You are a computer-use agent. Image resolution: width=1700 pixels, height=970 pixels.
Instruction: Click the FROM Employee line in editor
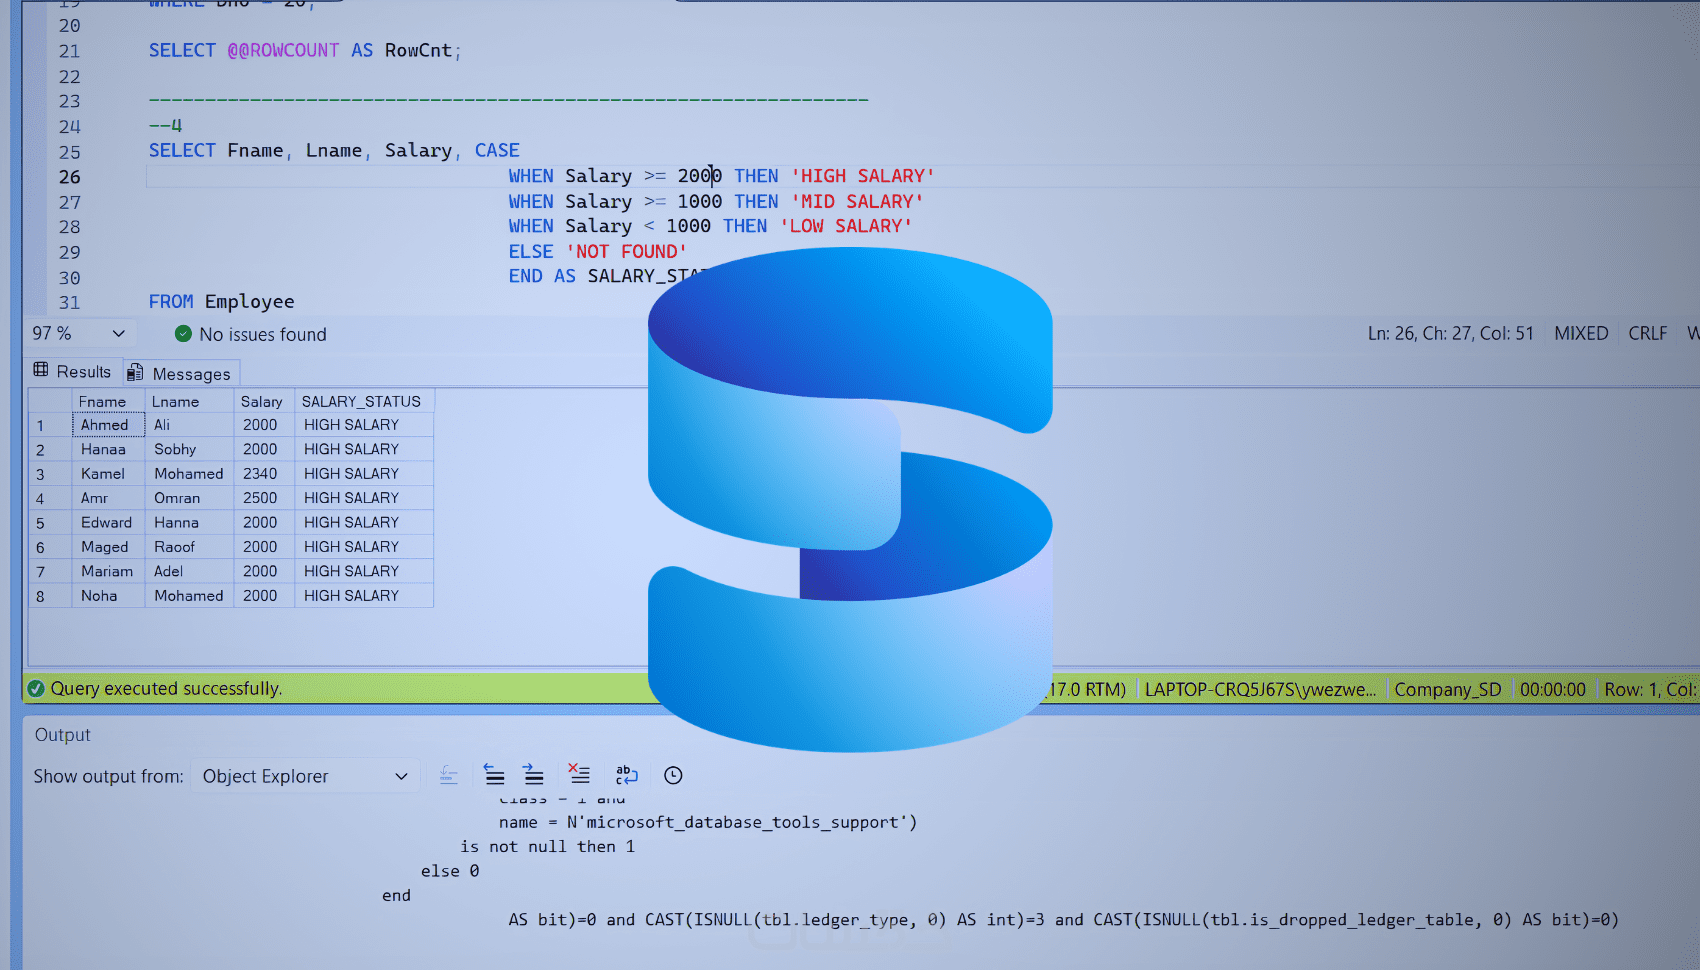222,301
